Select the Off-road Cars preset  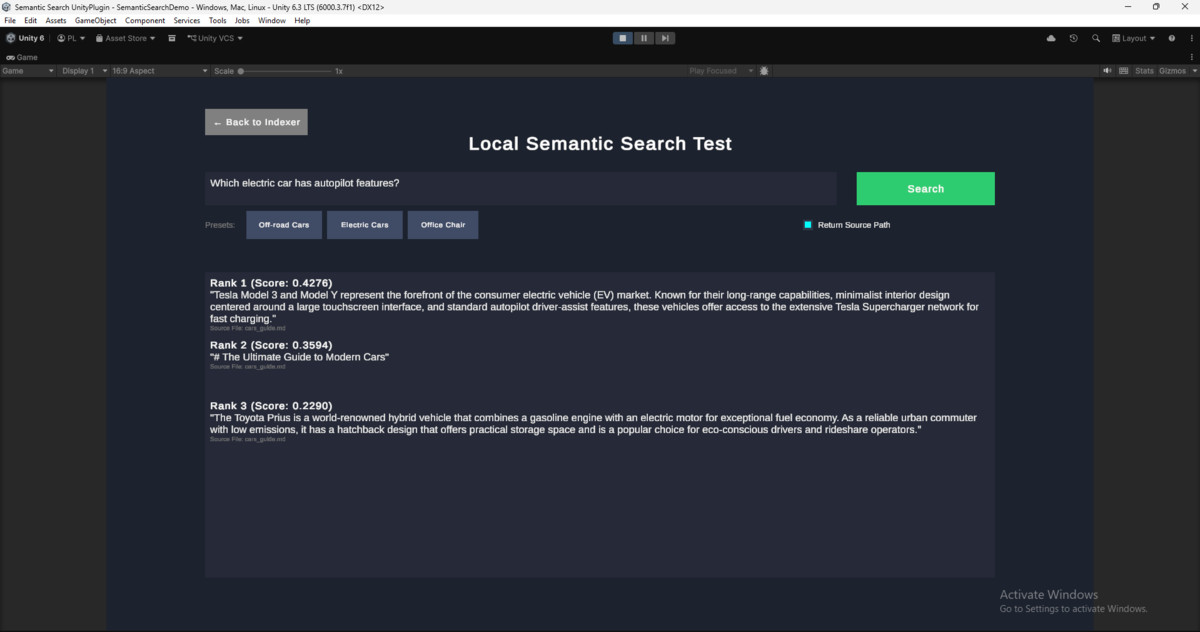[x=284, y=225]
